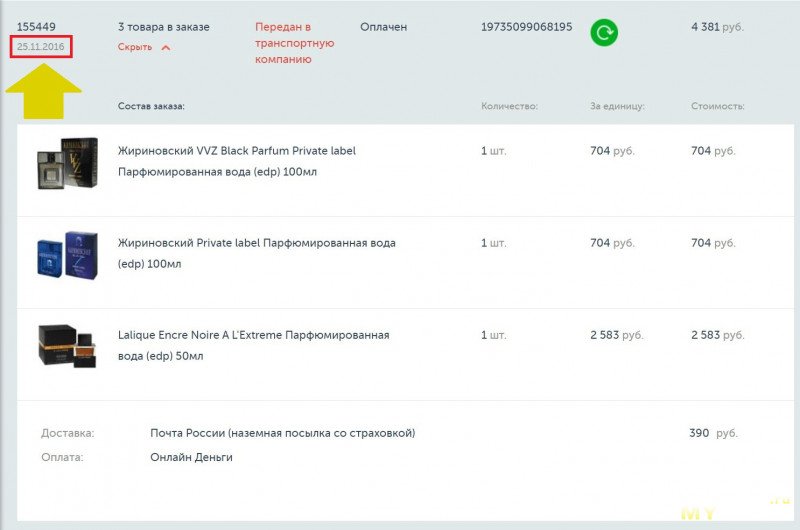Click the Онлайн Деньги payment method
This screenshot has height=530, width=800.
pyautogui.click(x=191, y=457)
